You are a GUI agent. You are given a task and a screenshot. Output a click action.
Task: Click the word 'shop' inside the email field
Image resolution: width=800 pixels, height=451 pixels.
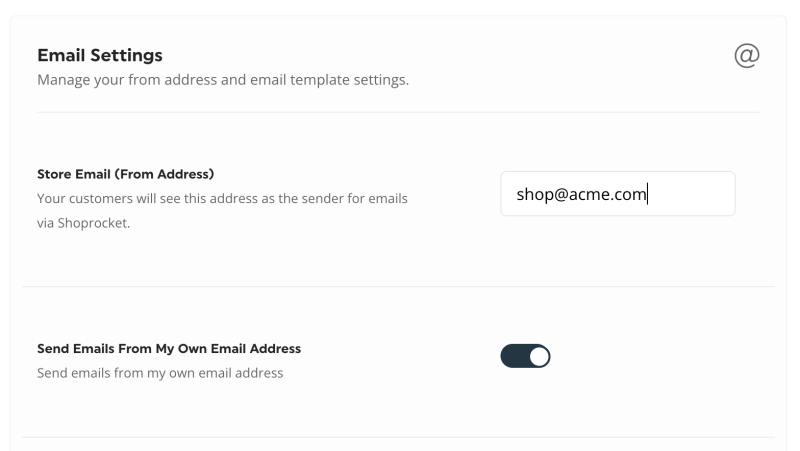(534, 194)
